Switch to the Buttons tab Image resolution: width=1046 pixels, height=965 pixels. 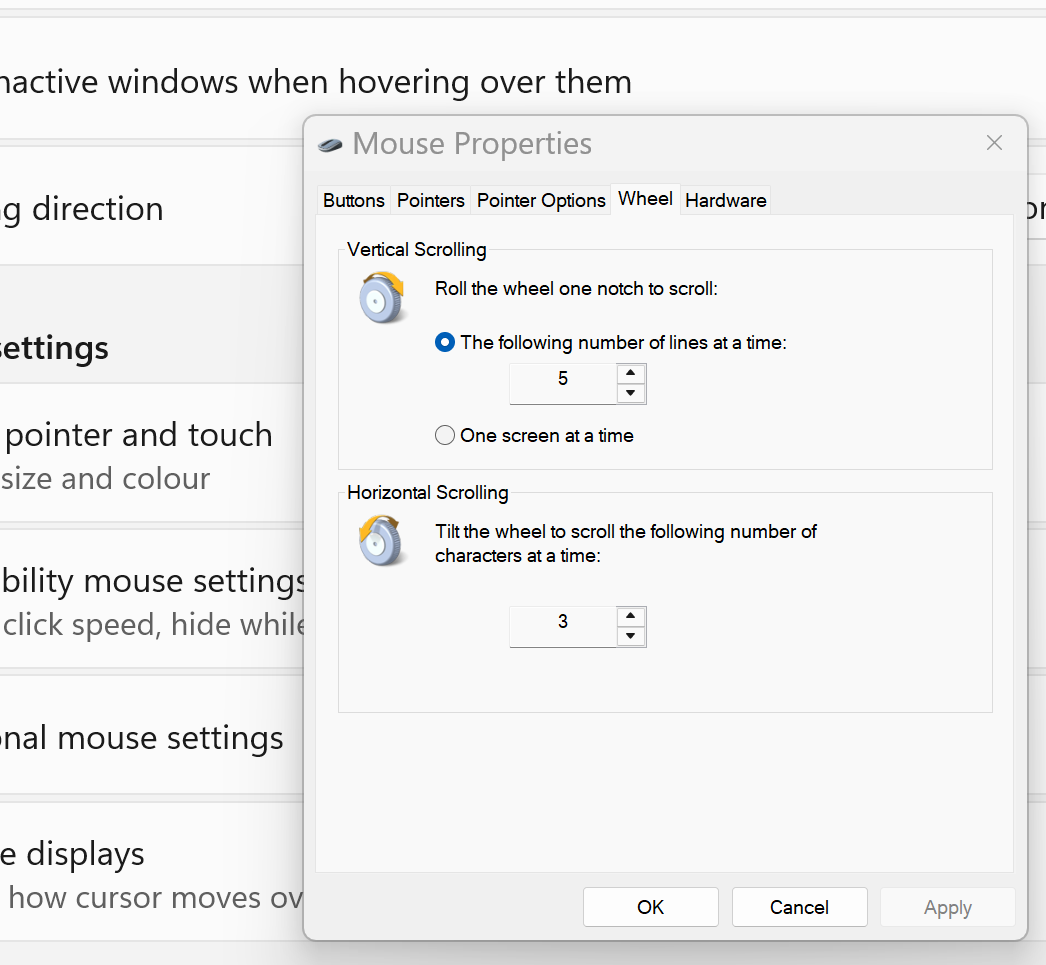353,200
